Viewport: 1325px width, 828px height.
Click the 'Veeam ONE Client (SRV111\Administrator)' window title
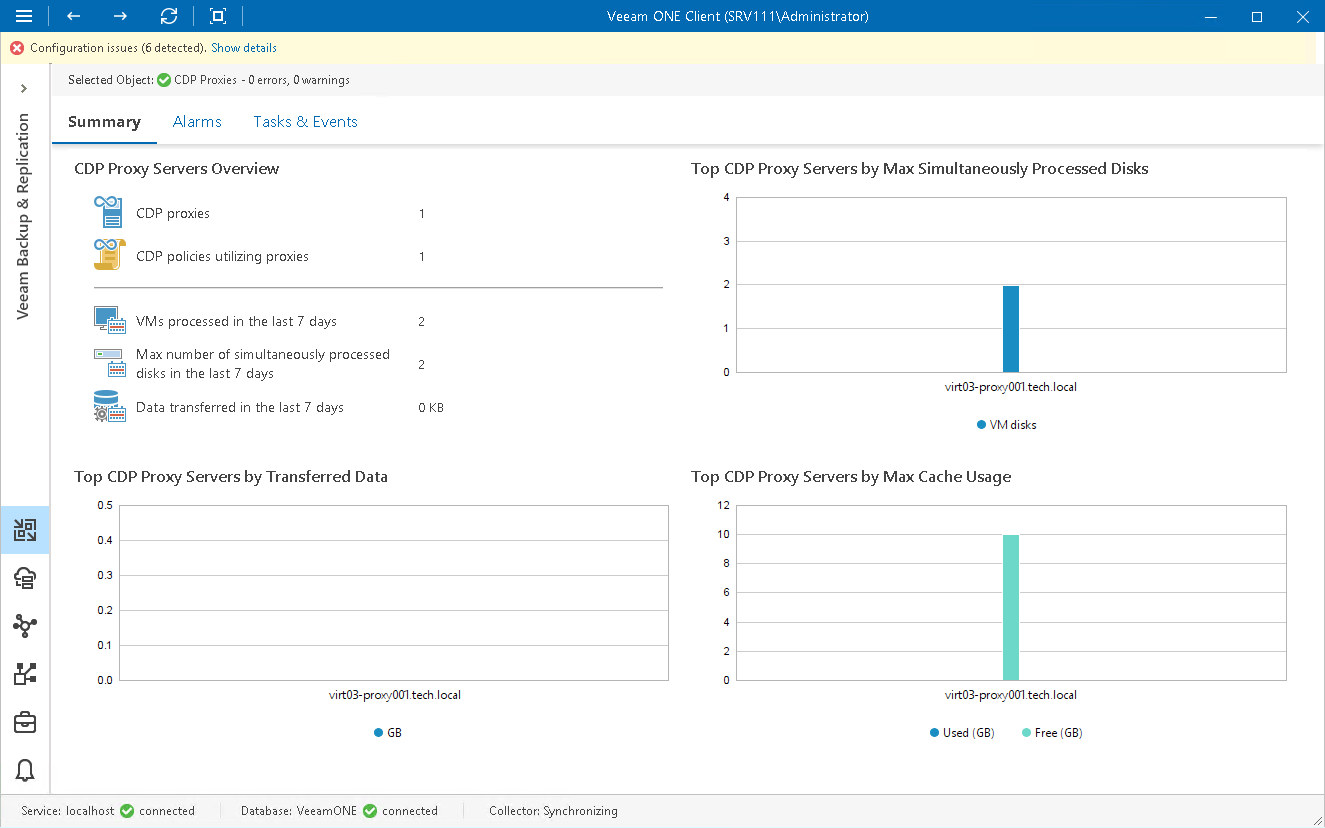tap(738, 16)
